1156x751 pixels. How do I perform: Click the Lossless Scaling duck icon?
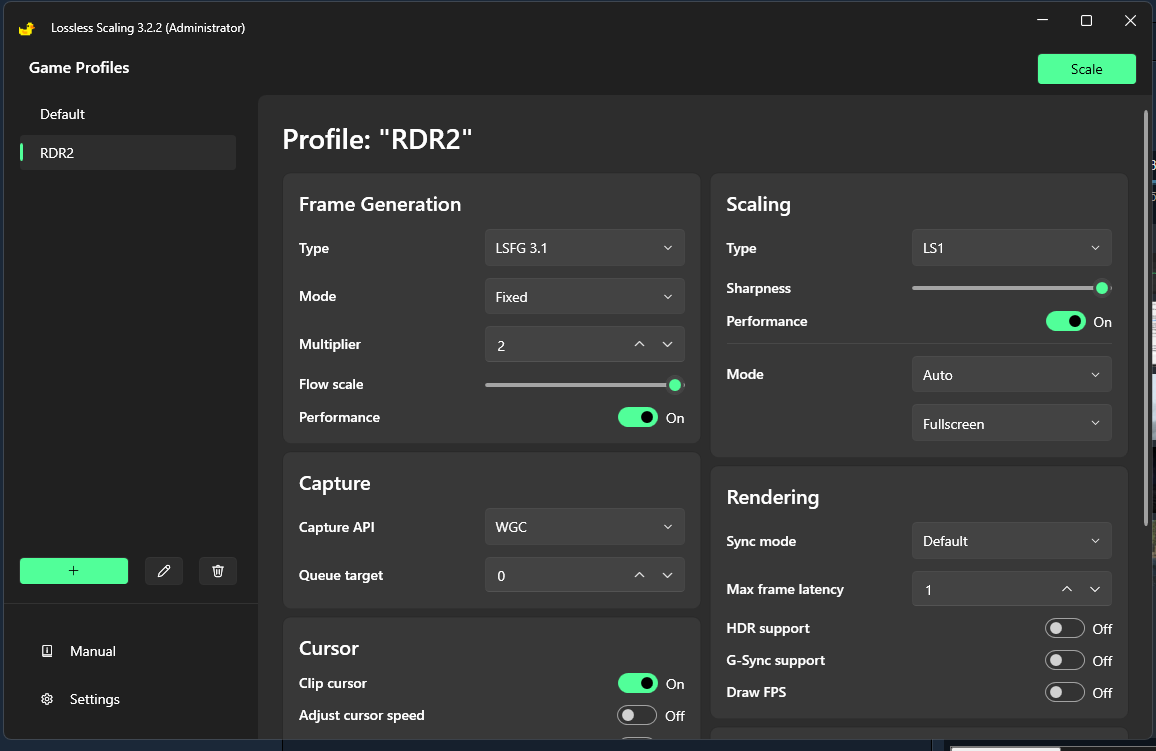coord(27,28)
